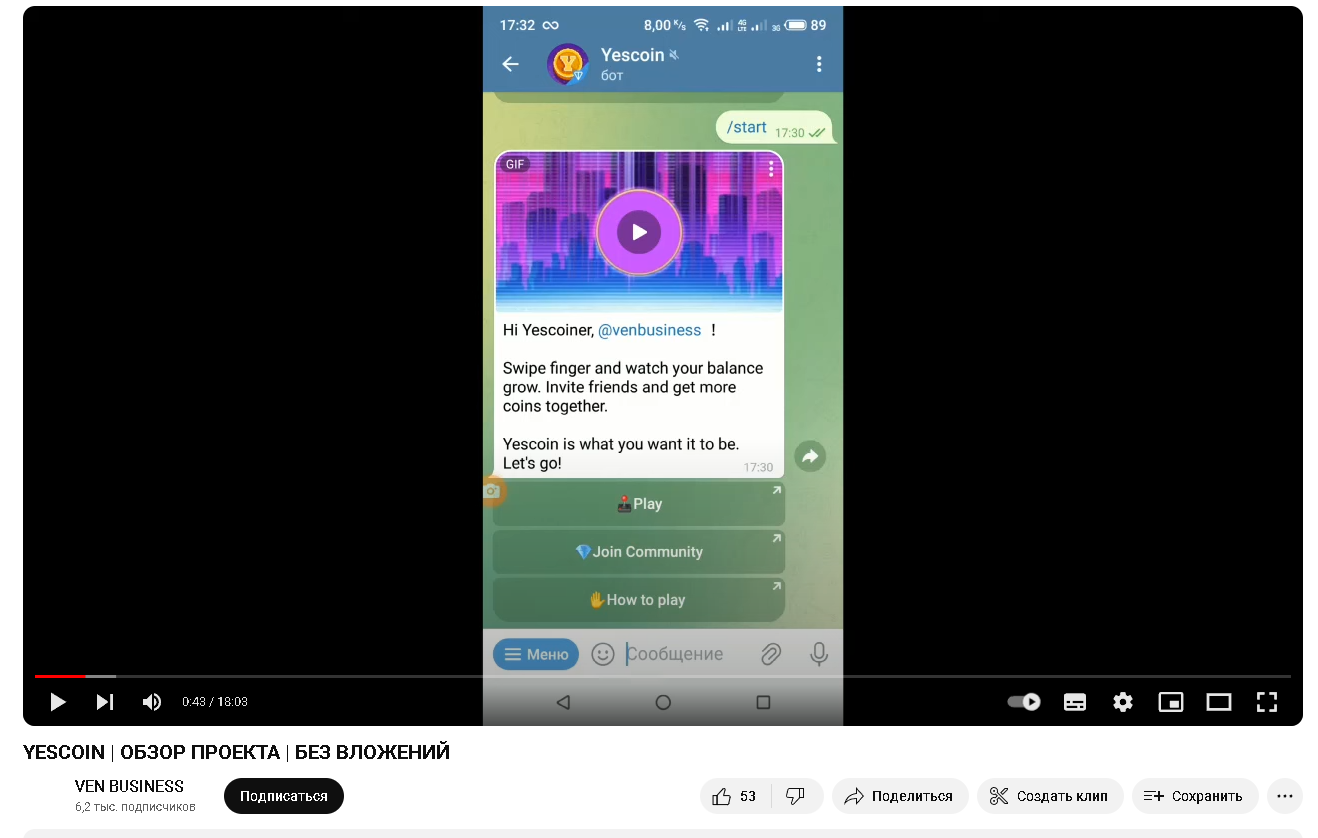Screen dimensions: 1318x838
Task: Dislike the video
Action: tap(796, 796)
